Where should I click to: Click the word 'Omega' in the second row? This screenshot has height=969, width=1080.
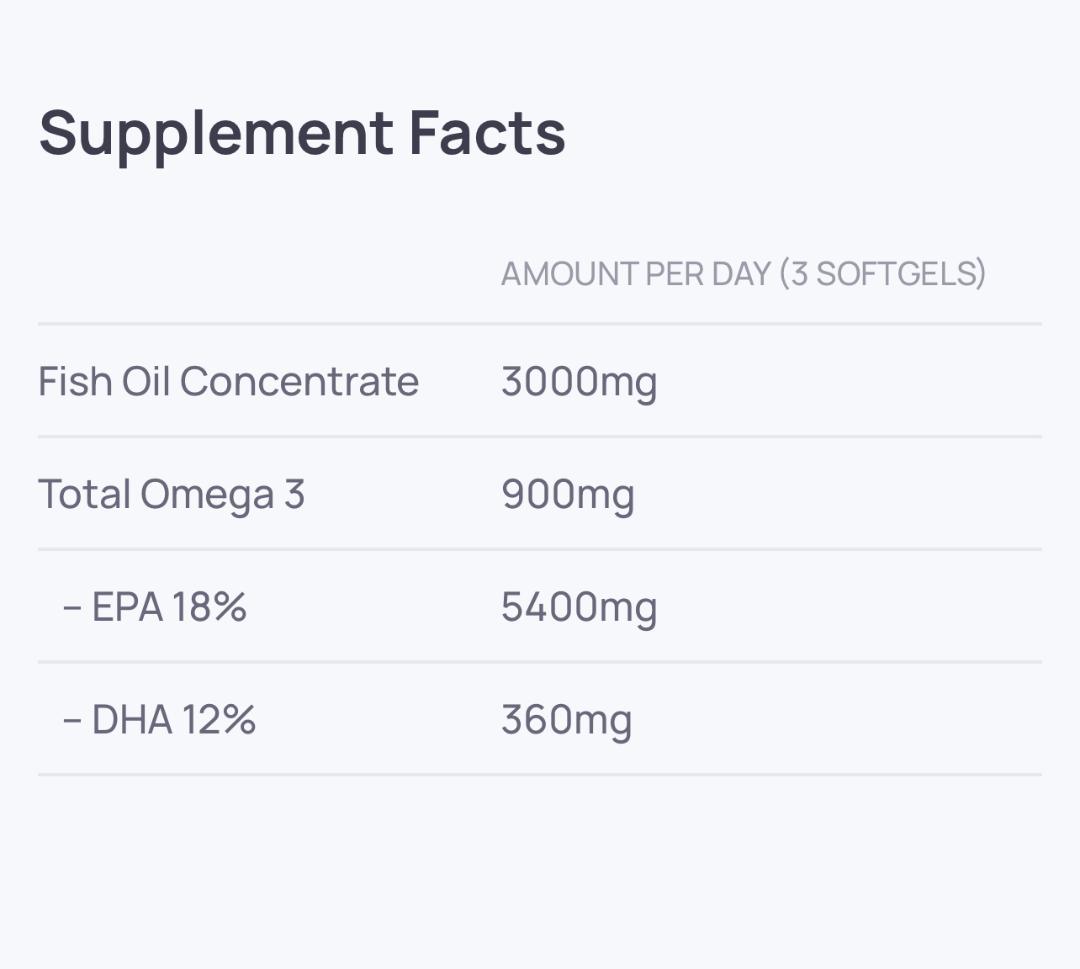click(x=207, y=494)
